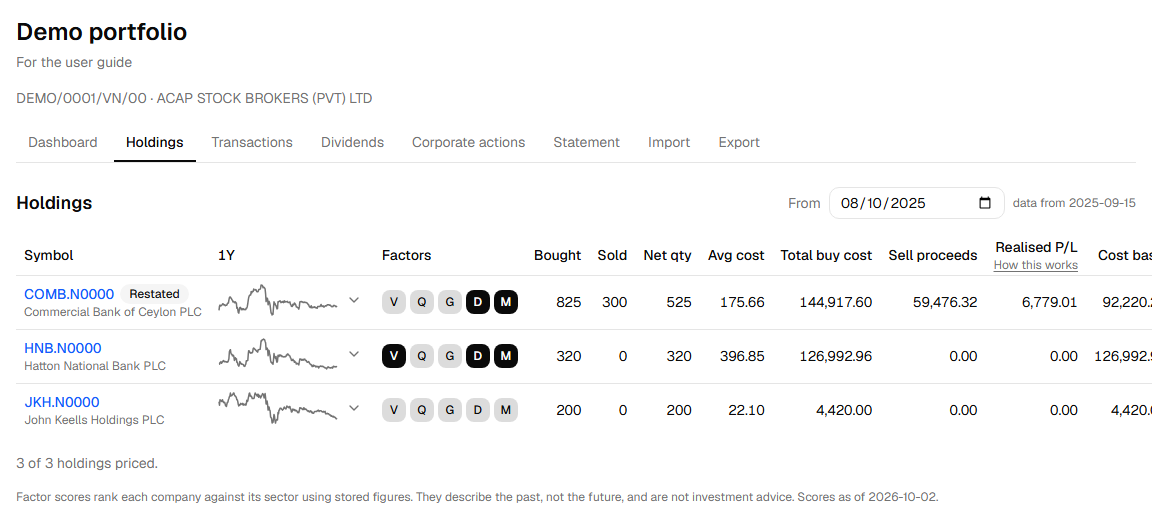Click the Sold column header
1152x521 pixels.
point(612,256)
